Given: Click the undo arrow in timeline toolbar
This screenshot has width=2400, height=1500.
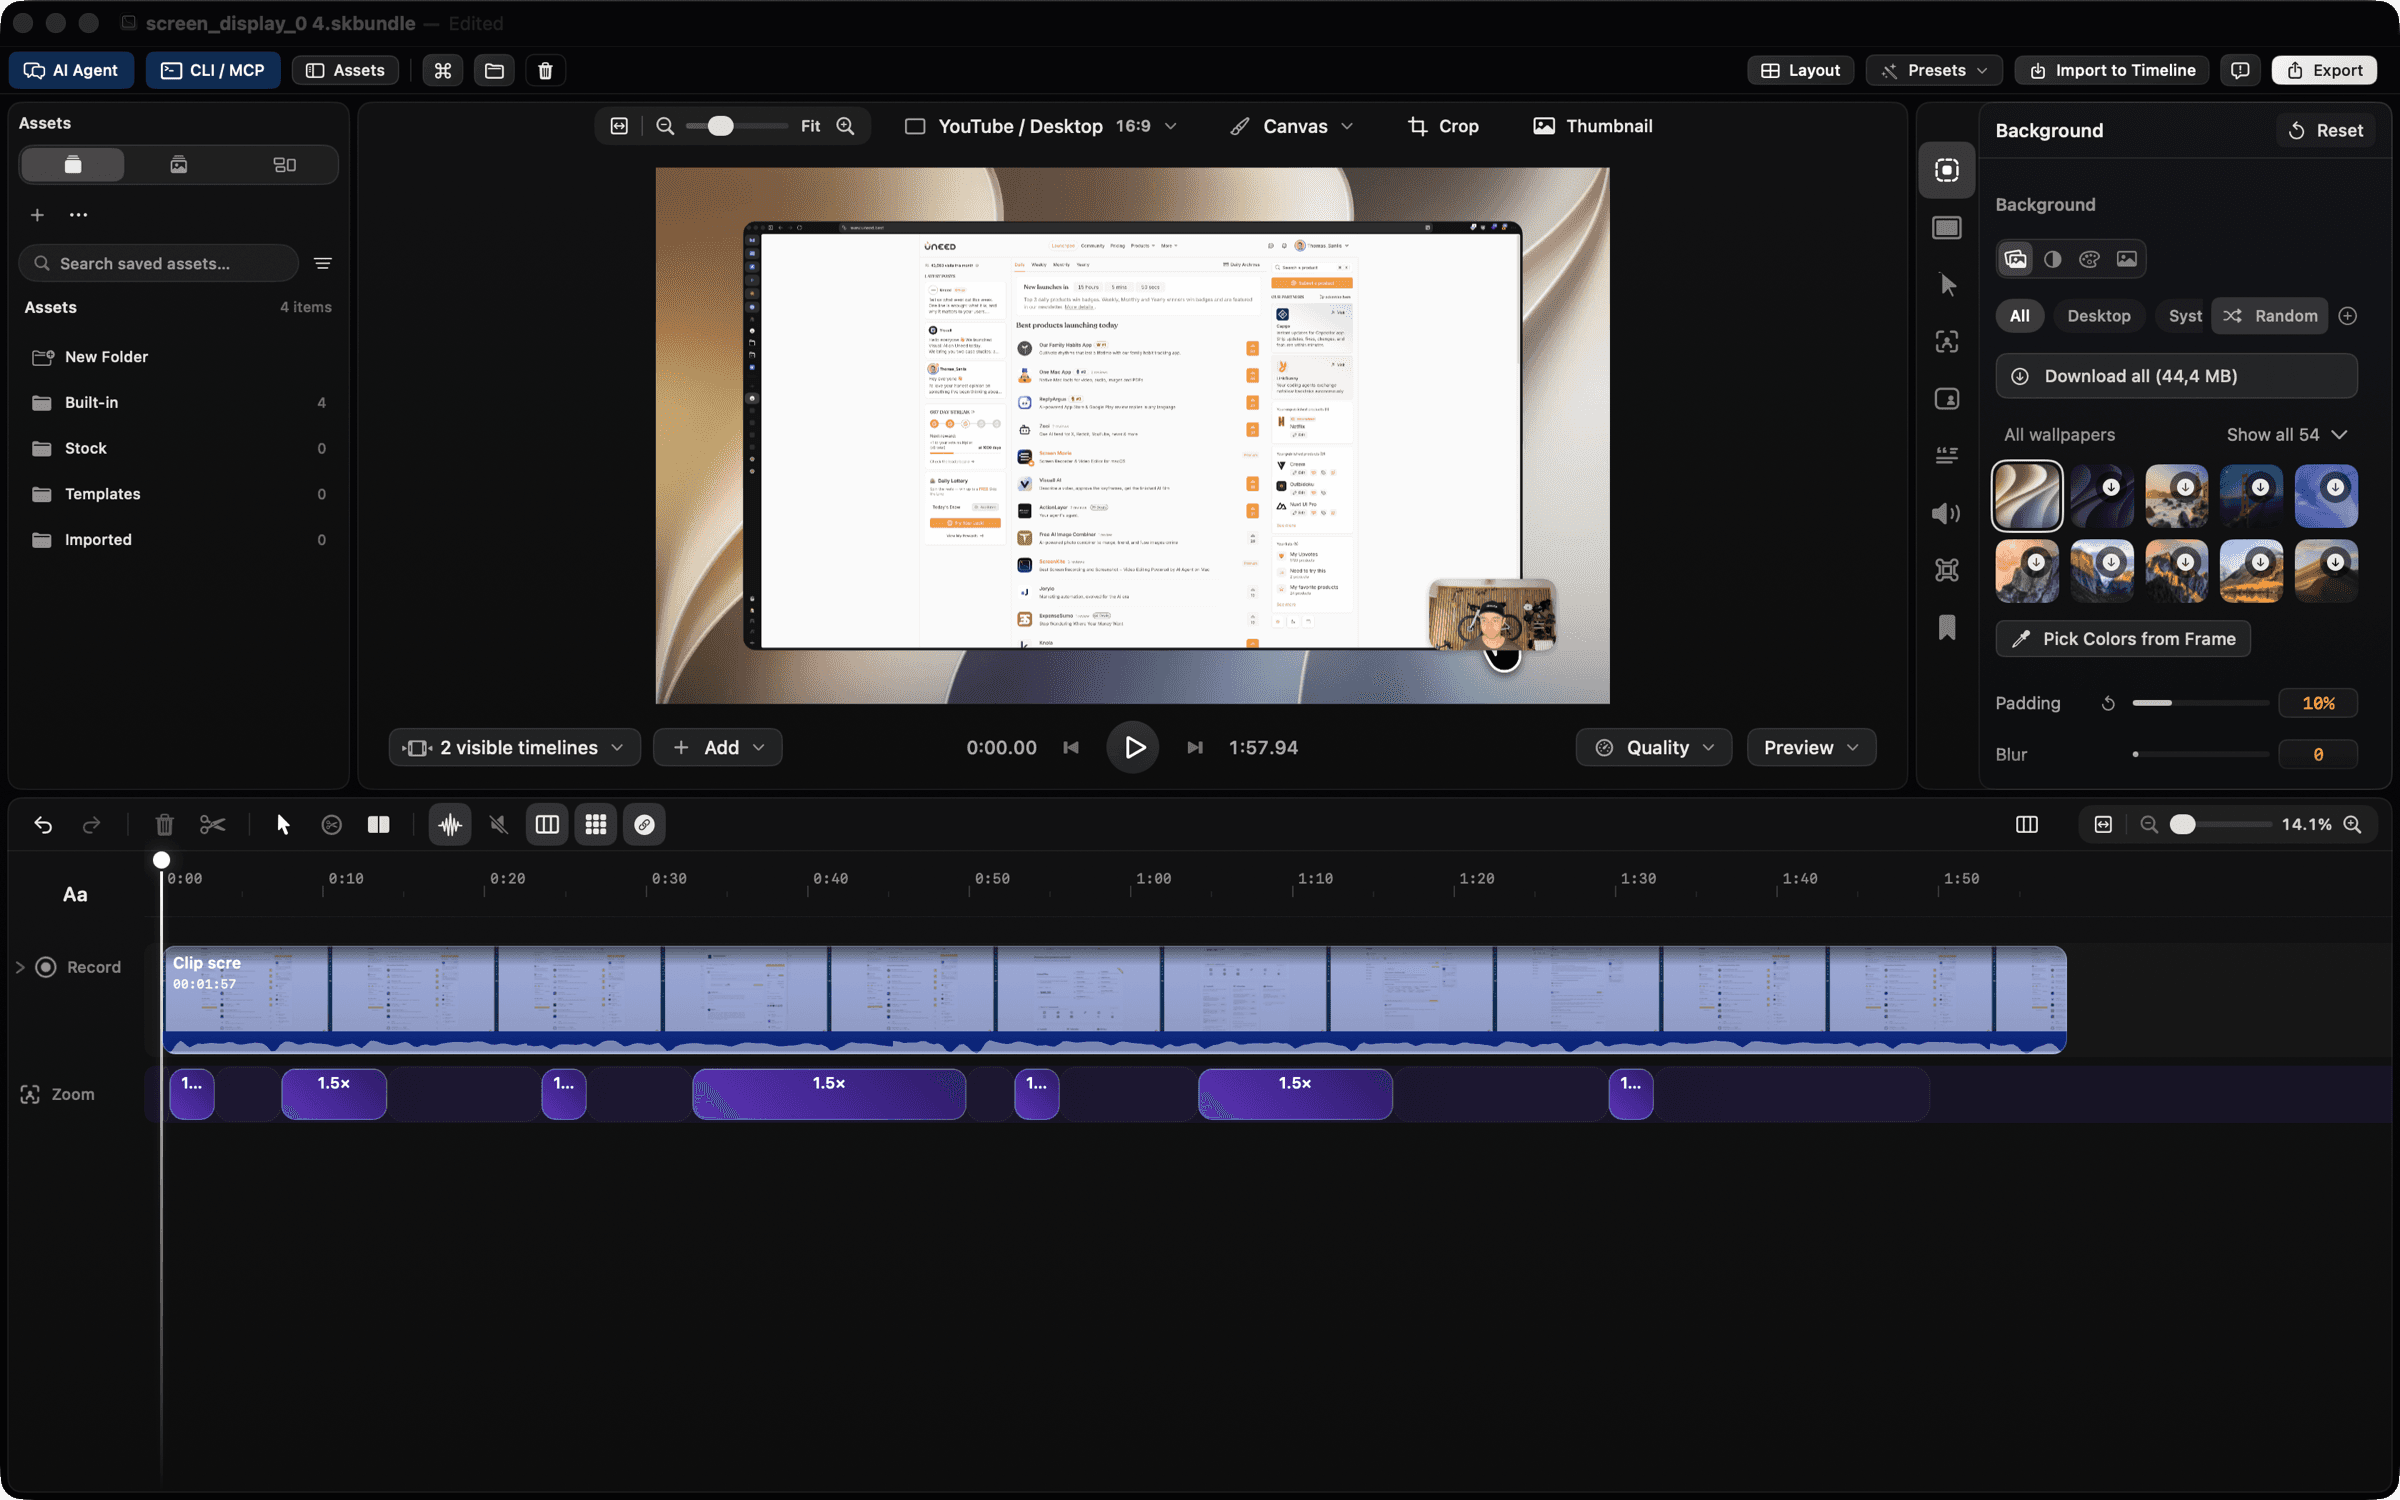Looking at the screenshot, I should click(x=43, y=824).
